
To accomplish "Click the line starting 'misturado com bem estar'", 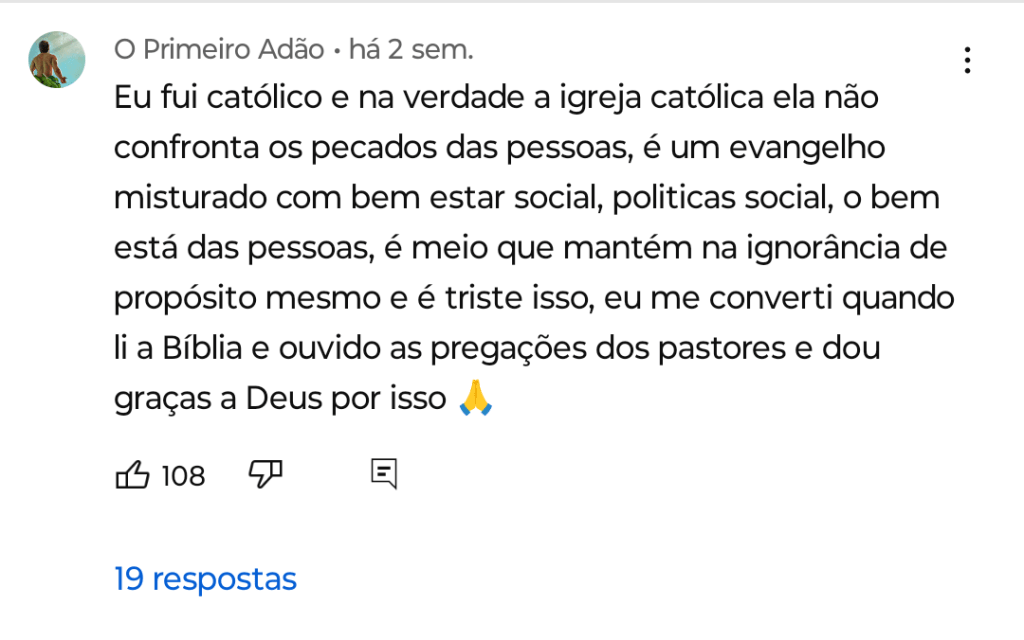I will pos(525,198).
